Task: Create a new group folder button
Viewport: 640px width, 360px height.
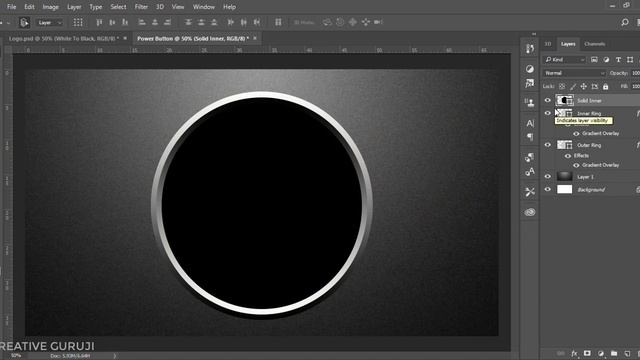Action: pos(614,353)
